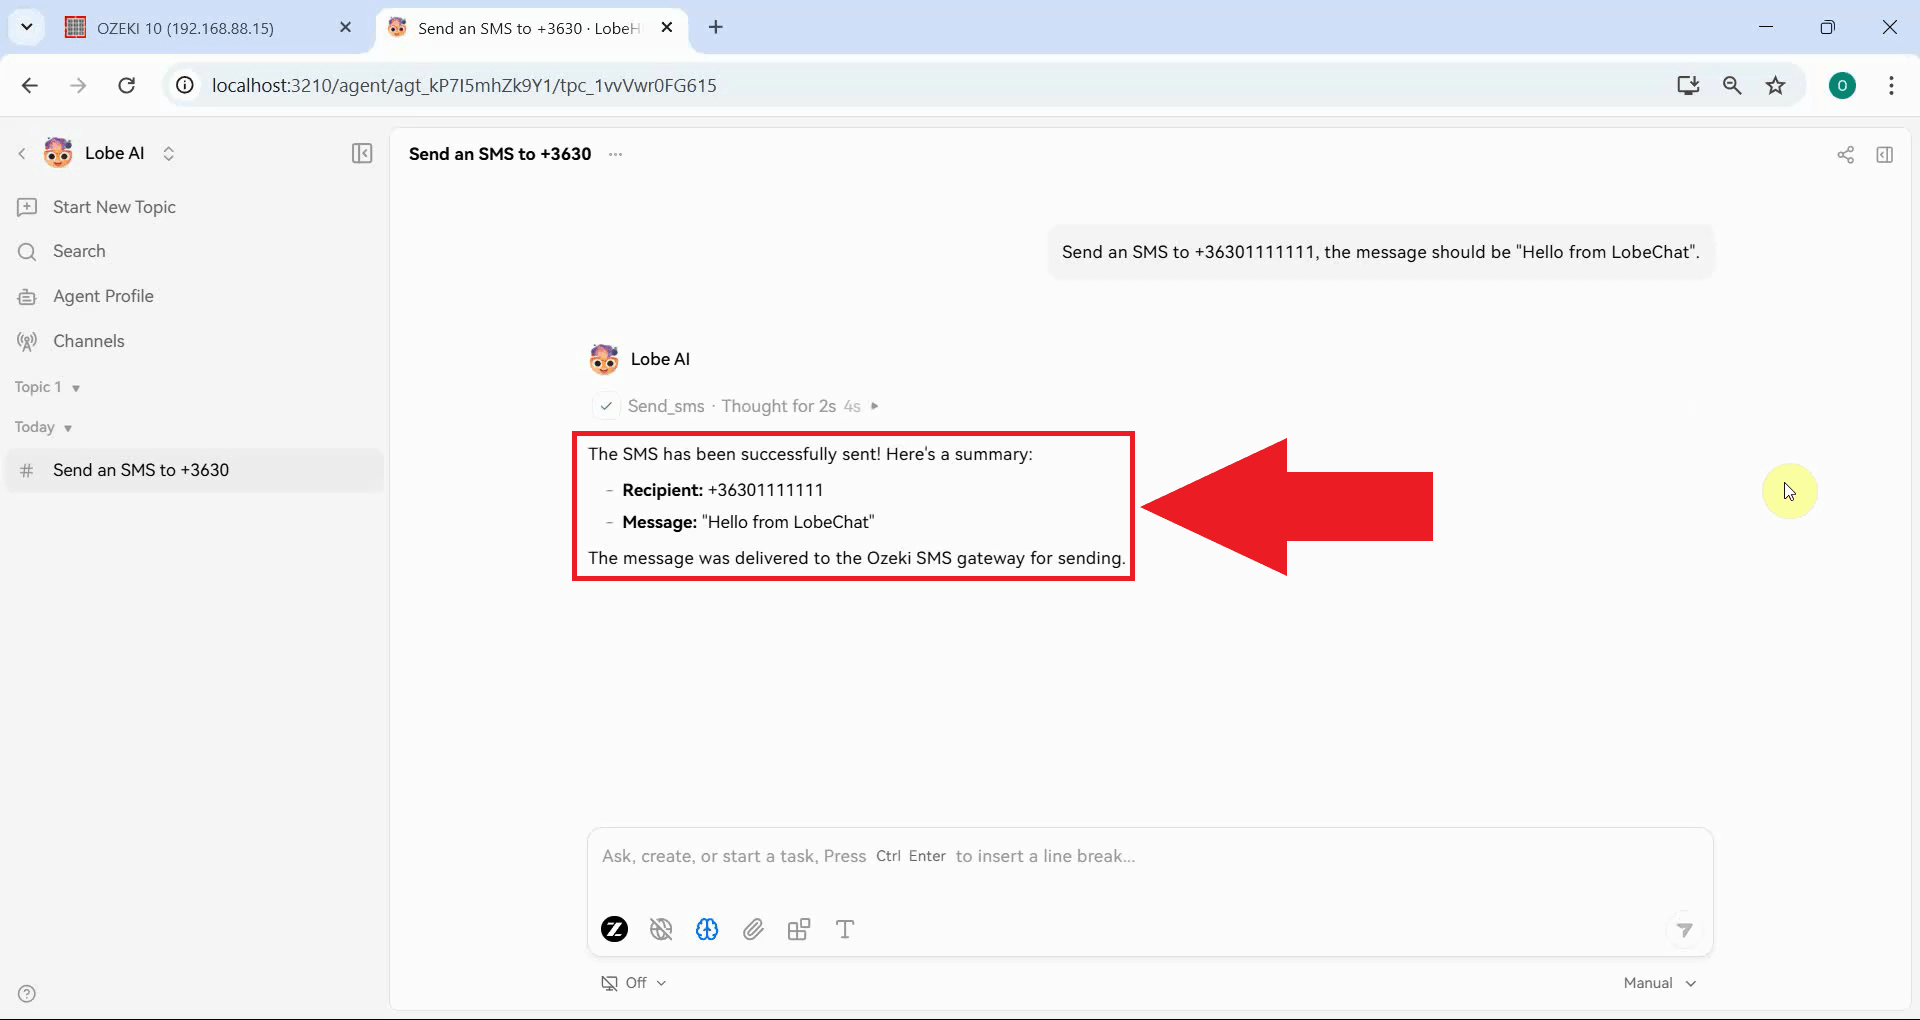
Task: Close the LobeHub browser tab
Action: point(667,27)
